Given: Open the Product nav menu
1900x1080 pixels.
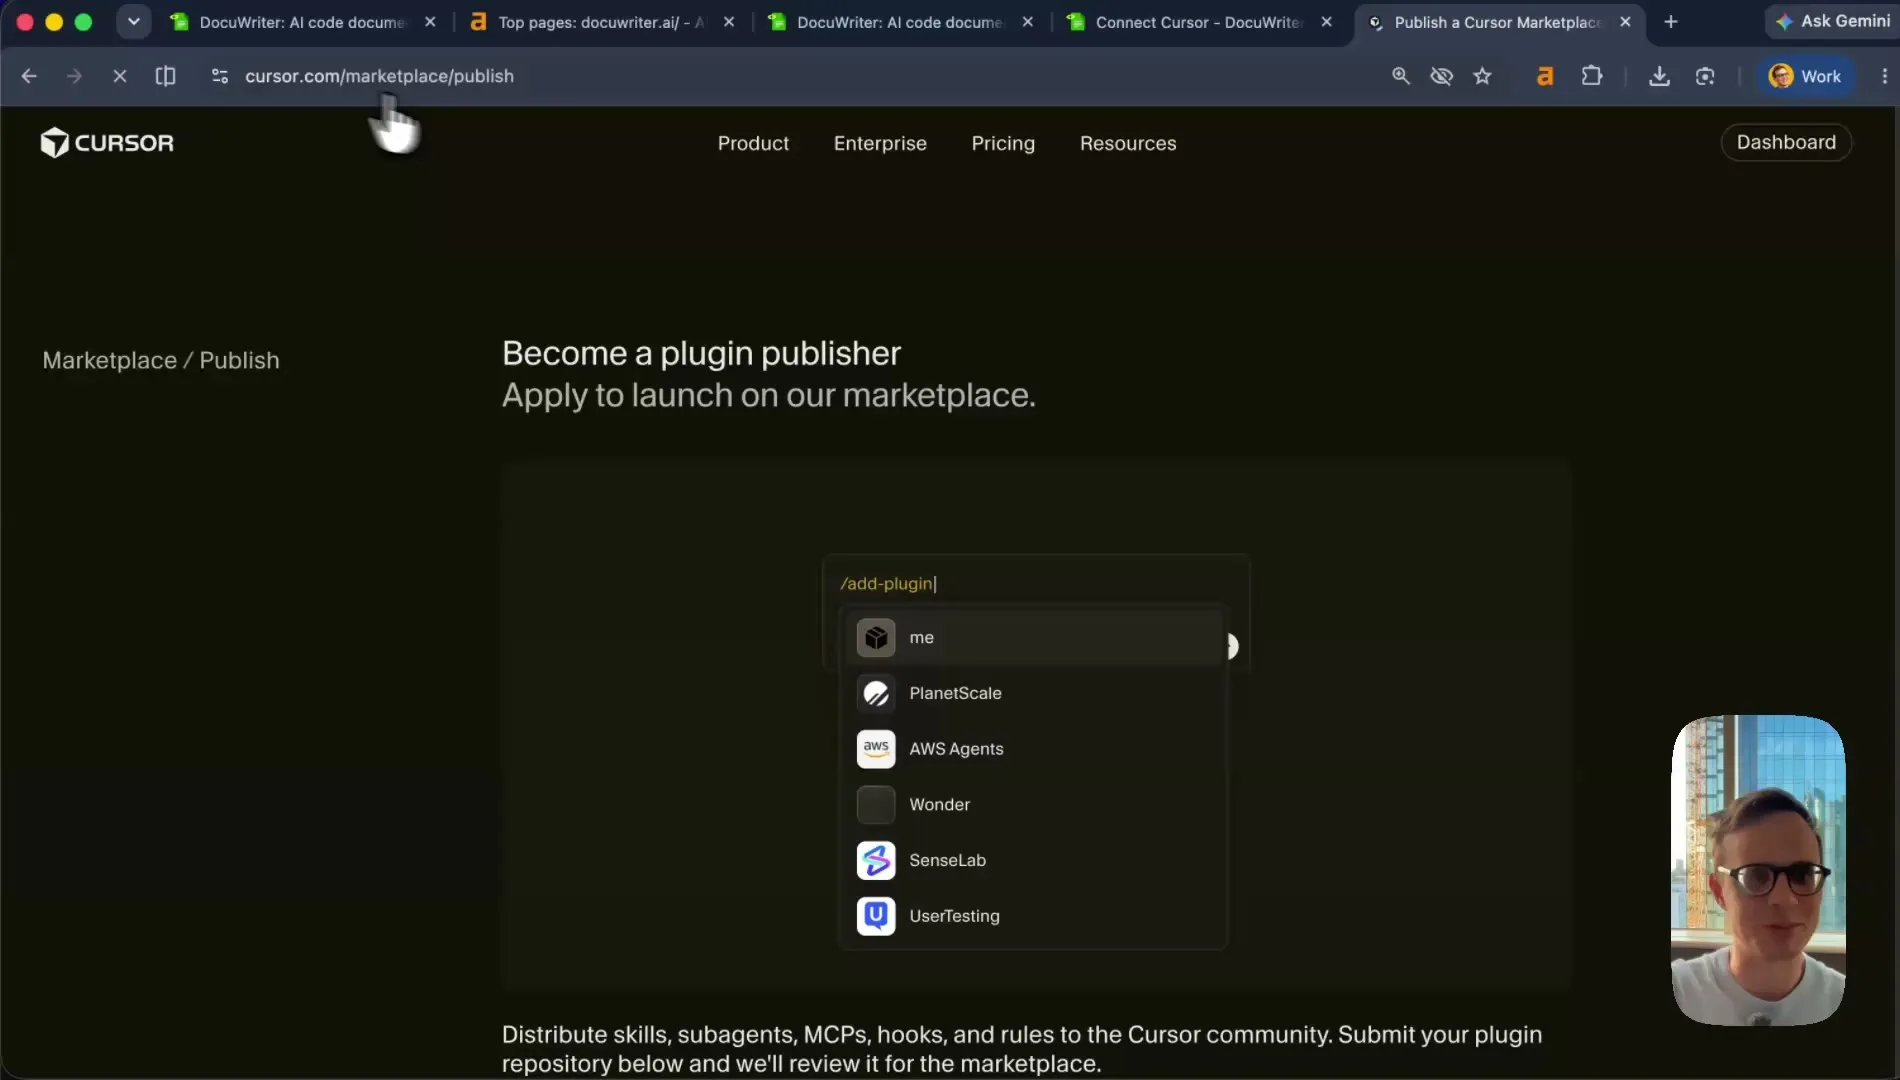Looking at the screenshot, I should pos(753,143).
